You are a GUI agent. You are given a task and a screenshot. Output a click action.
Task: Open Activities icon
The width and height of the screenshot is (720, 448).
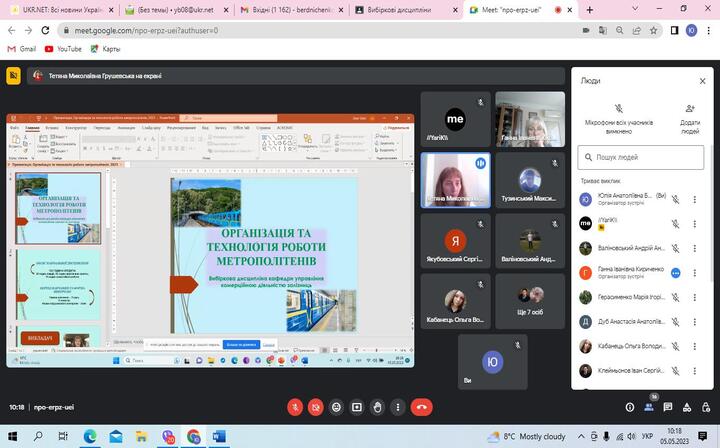687,407
